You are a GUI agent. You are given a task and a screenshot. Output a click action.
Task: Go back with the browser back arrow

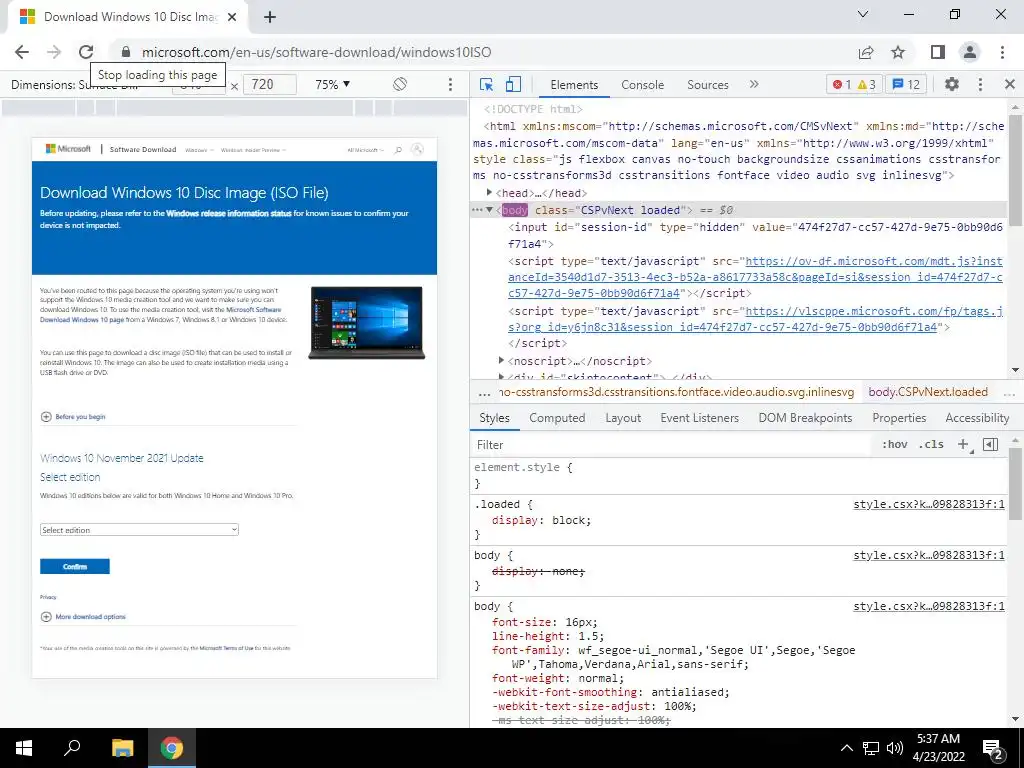(22, 52)
